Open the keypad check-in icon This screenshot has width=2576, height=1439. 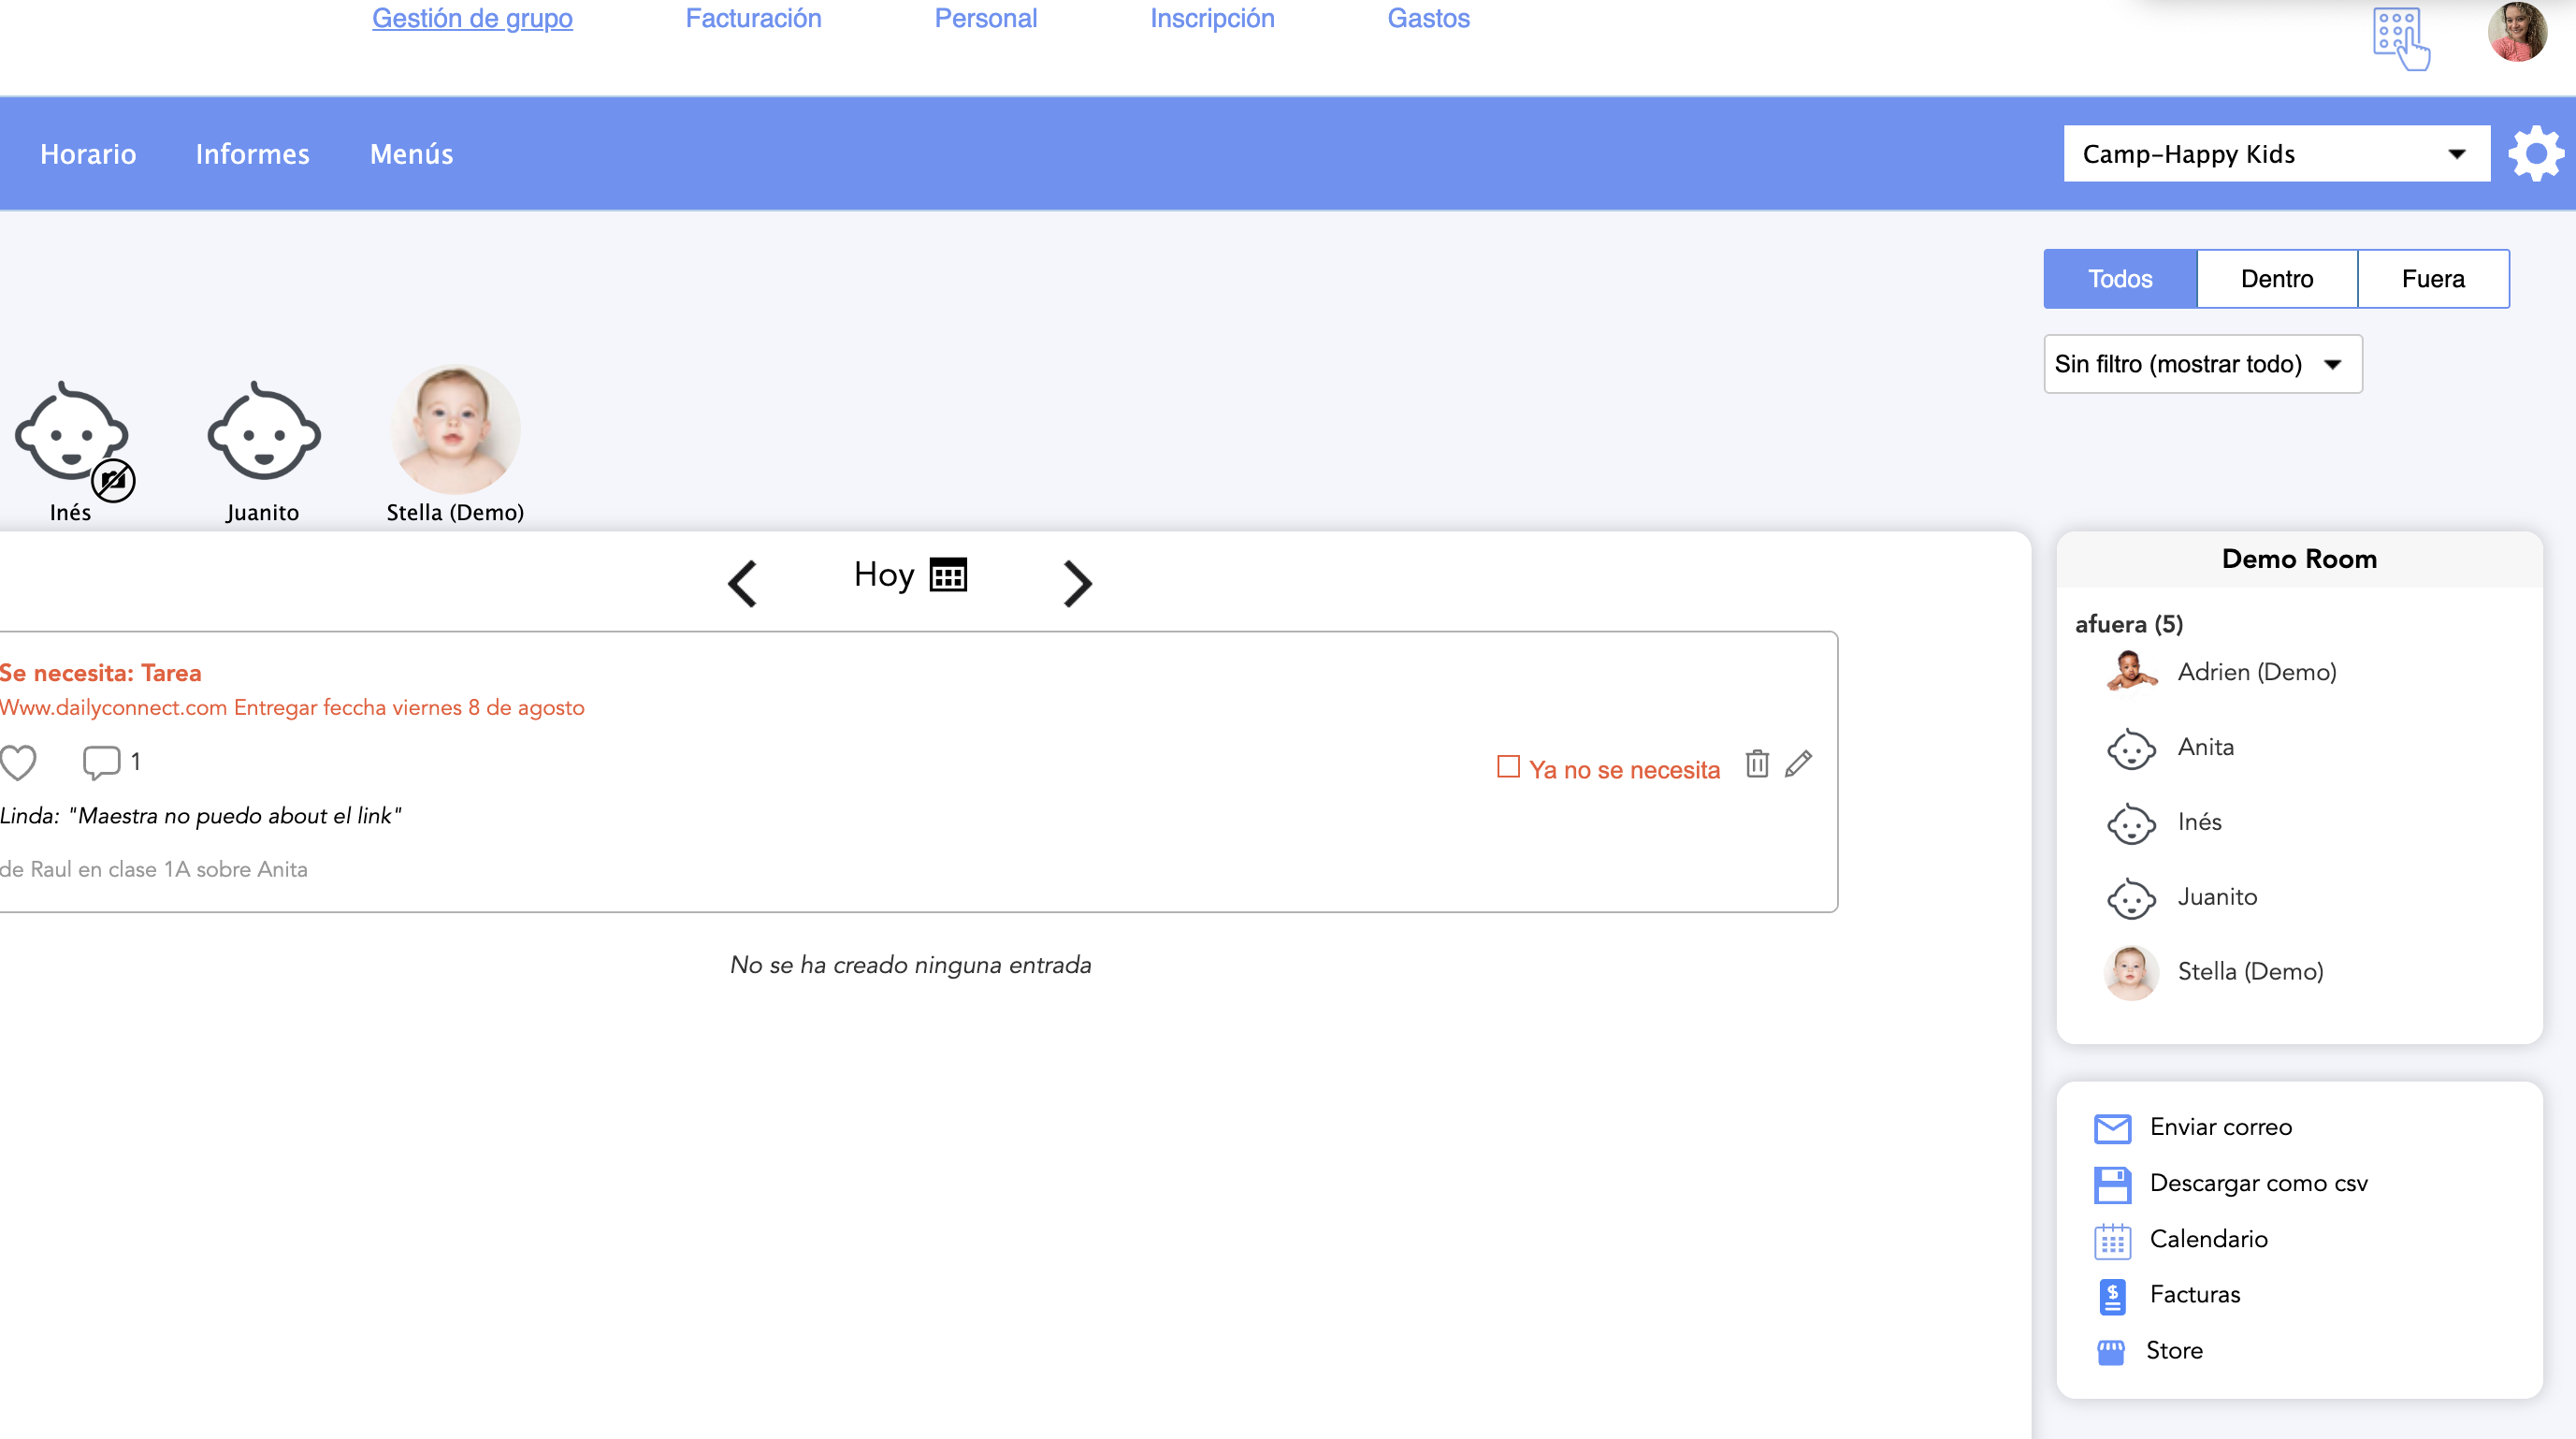pos(2399,38)
